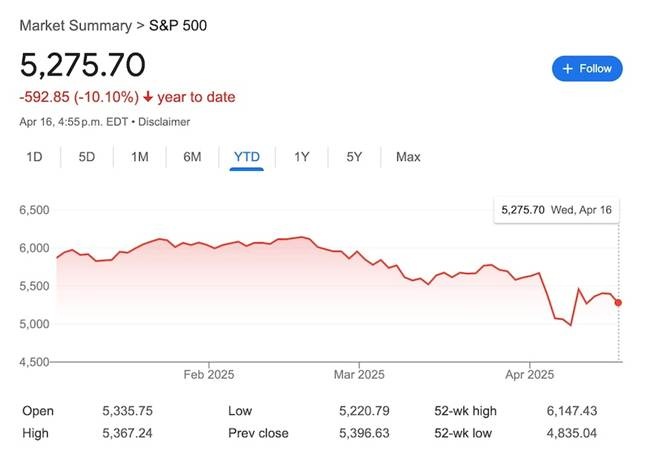Select the YTD tab

pyautogui.click(x=246, y=156)
